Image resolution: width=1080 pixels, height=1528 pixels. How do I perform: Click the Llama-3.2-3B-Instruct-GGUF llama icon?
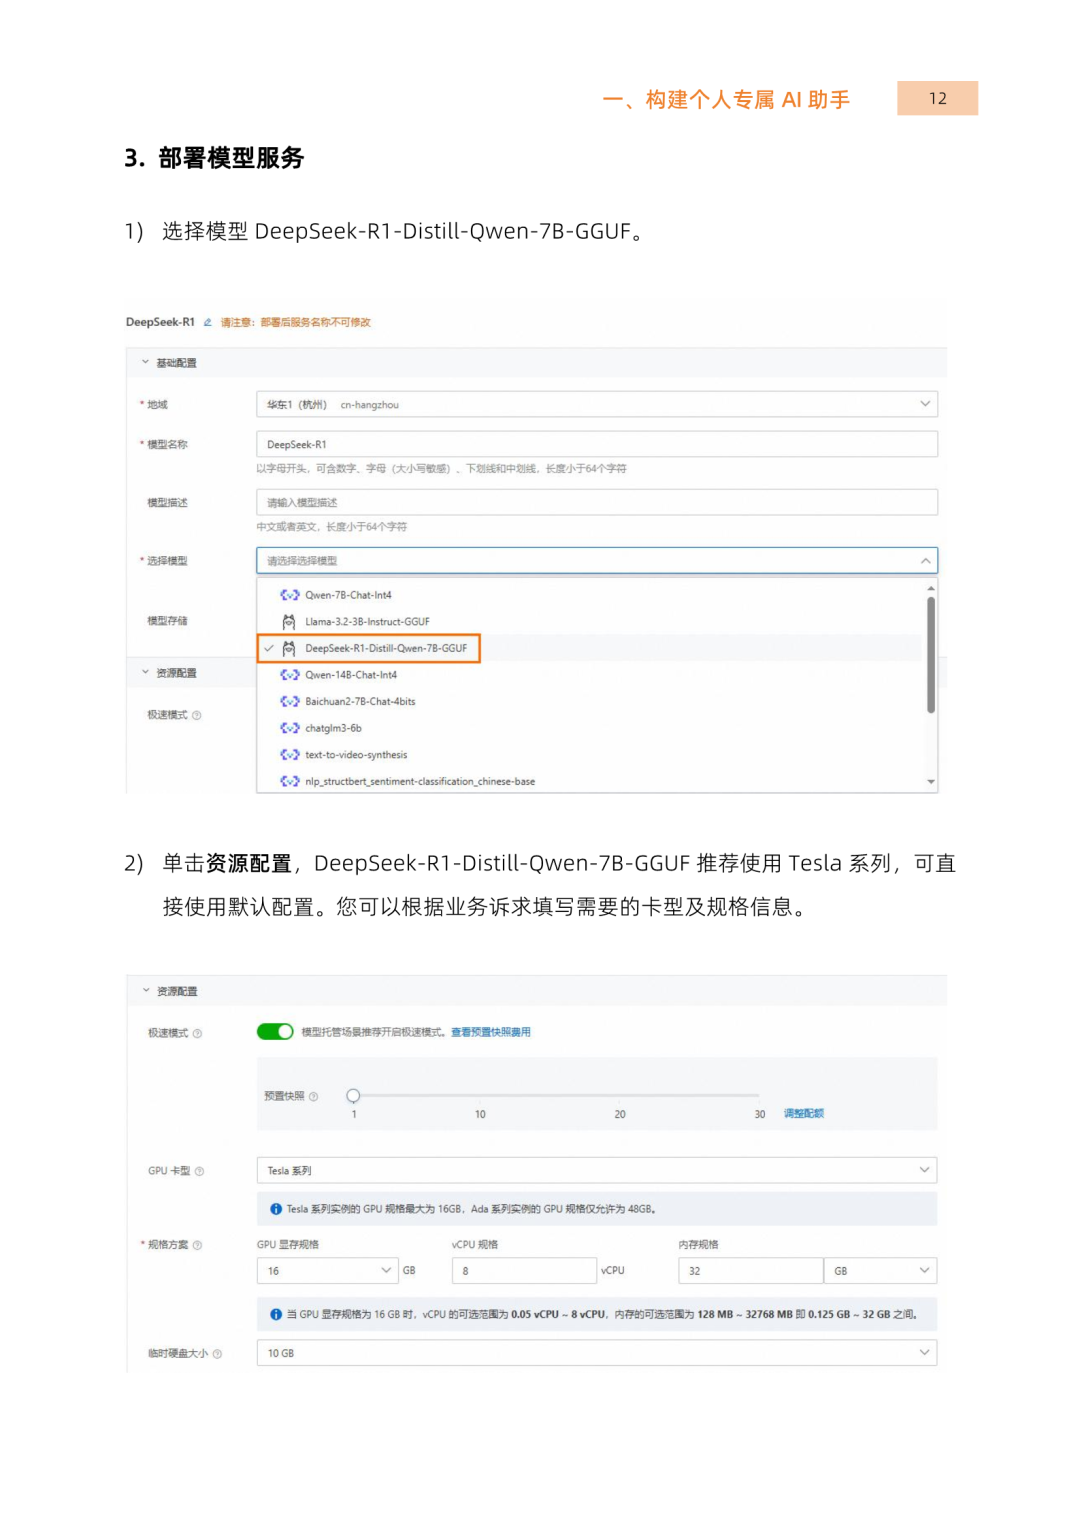pos(289,622)
